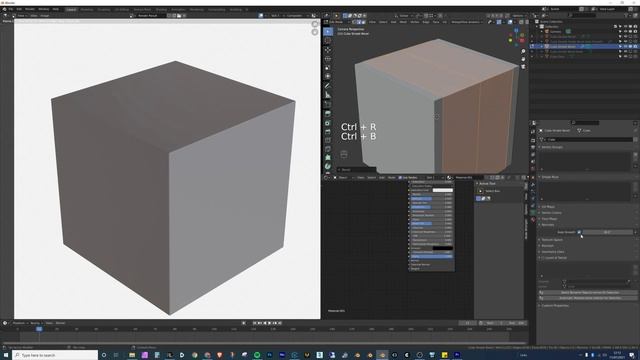The image size is (640, 360).
Task: Open the Modifiers wrench properties tab
Action: tap(533, 185)
